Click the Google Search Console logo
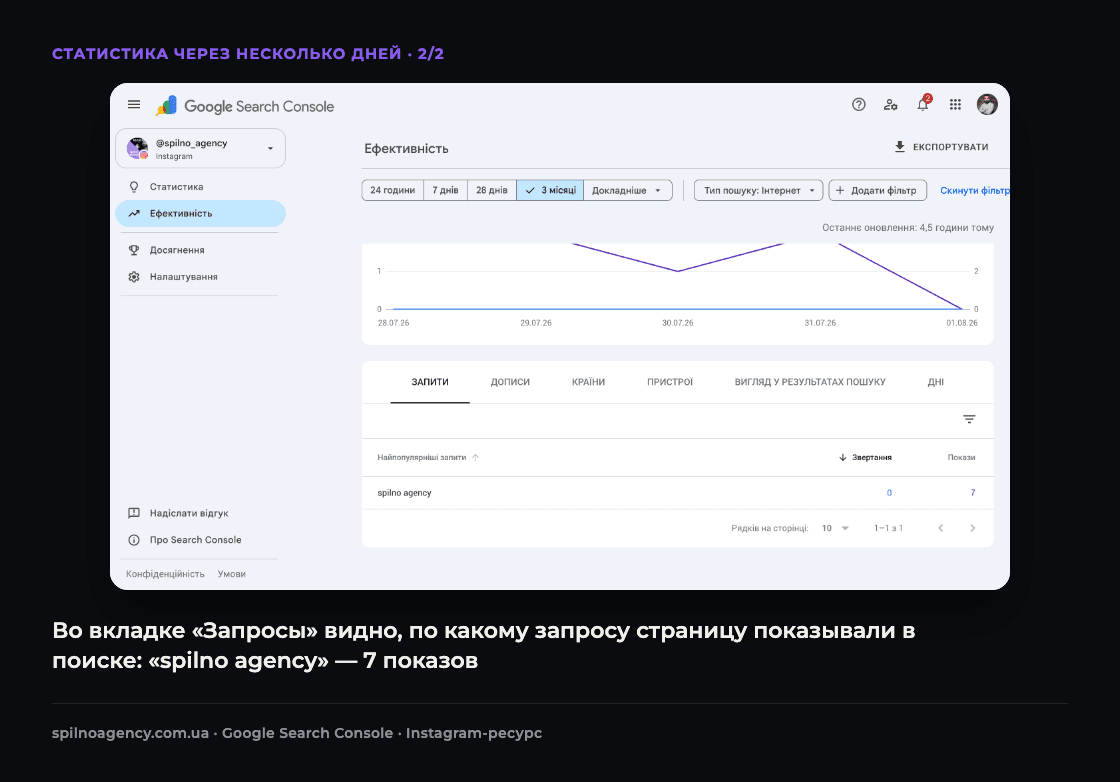This screenshot has width=1120, height=782. (x=244, y=106)
